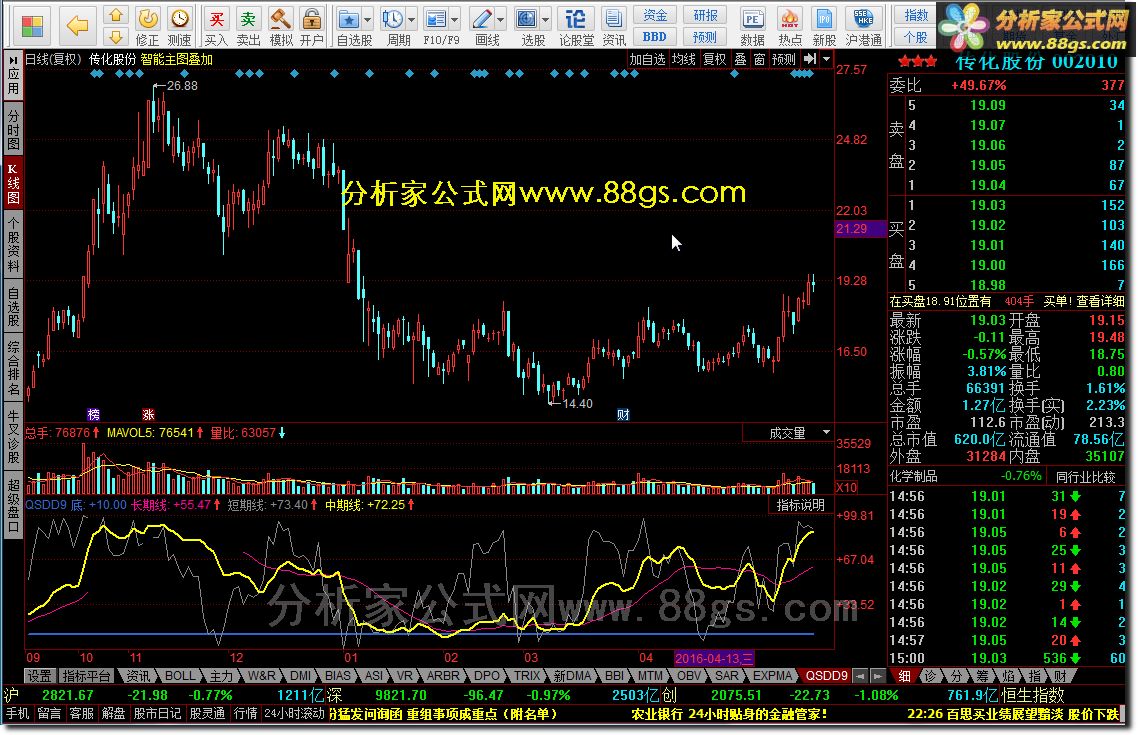1138x735 pixels.
Task: Open the 数据 PE data icon
Action: 752,26
